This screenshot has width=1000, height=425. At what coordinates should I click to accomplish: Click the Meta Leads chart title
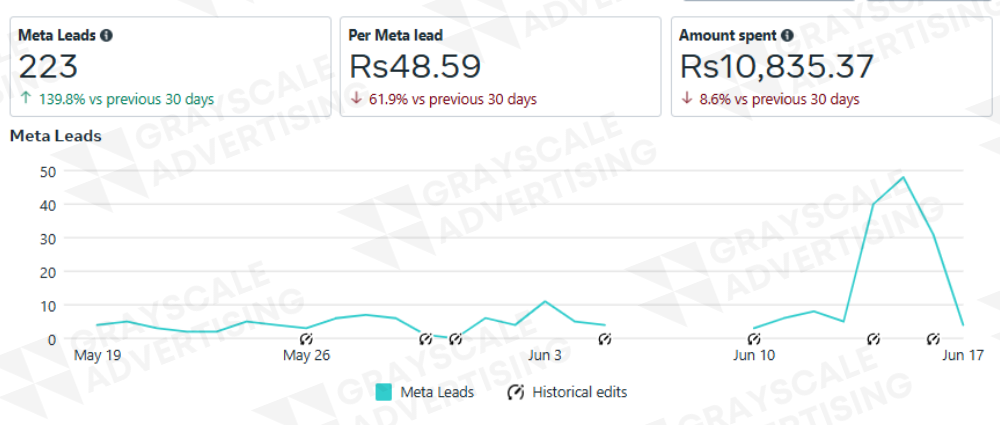coord(55,135)
